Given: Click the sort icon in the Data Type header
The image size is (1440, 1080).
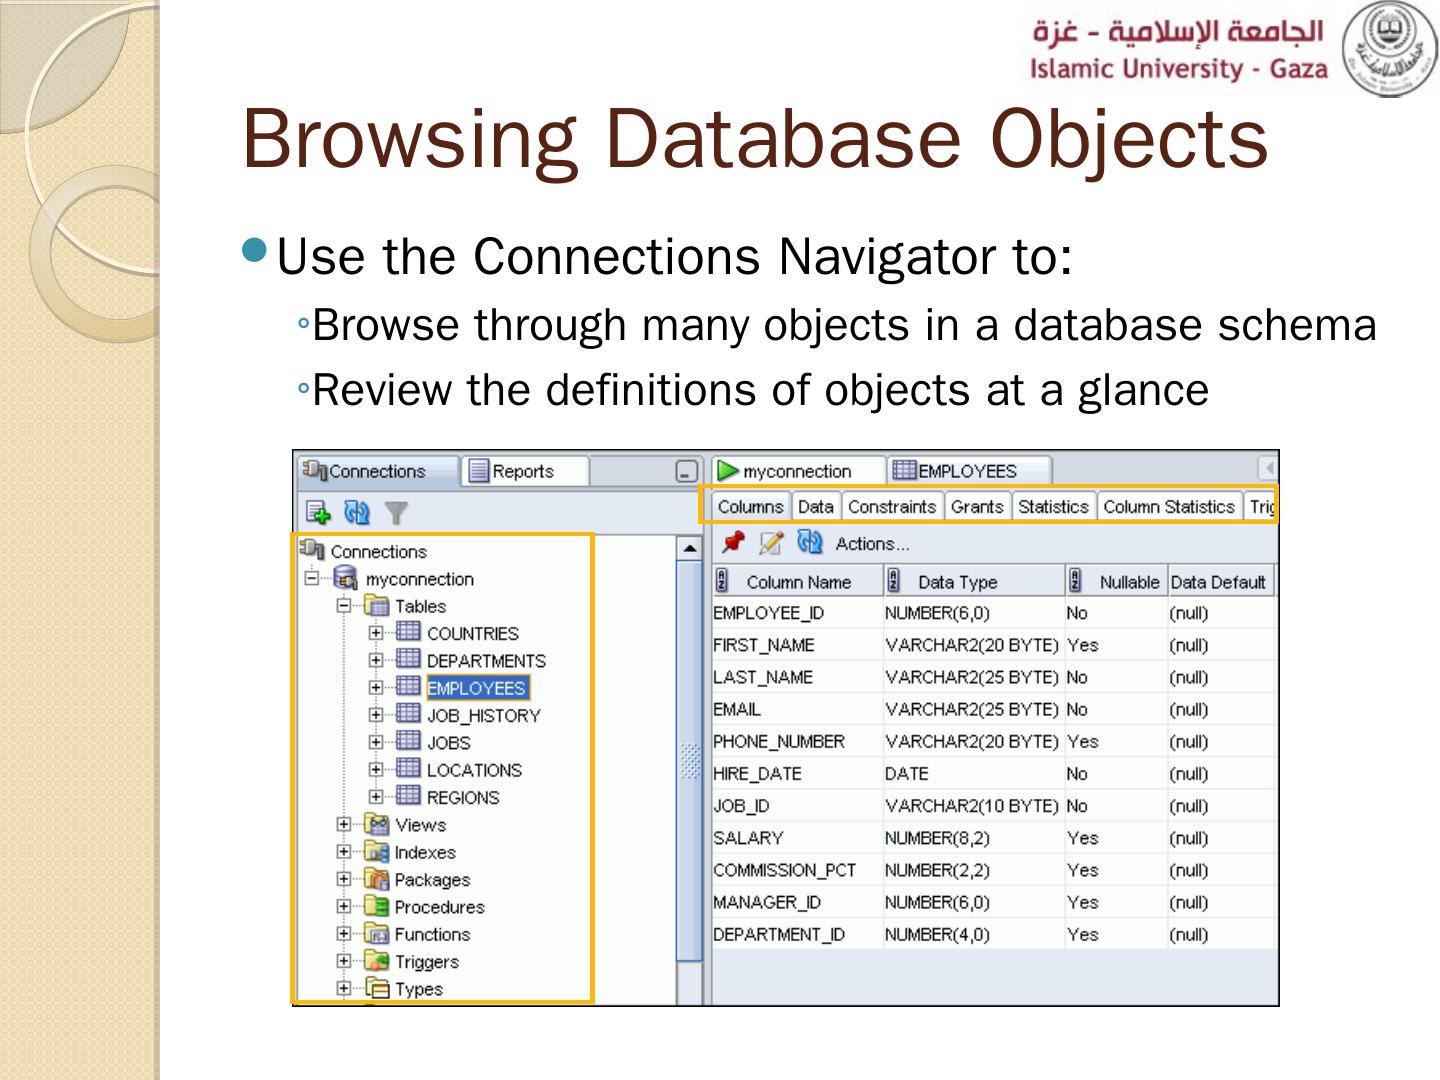Looking at the screenshot, I should 894,581.
